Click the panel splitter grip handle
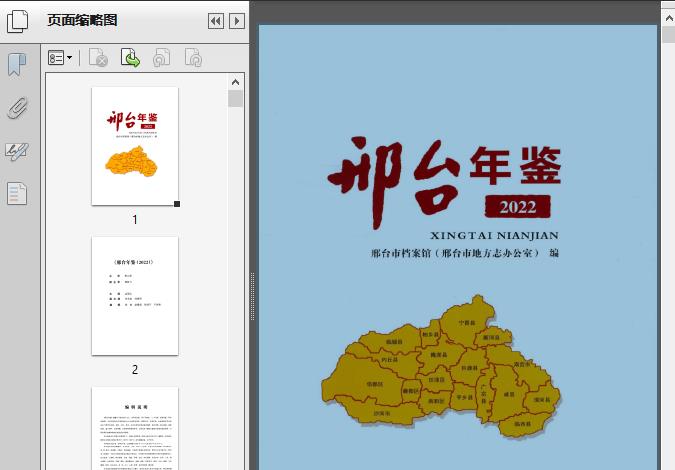This screenshot has height=470, width=675. pyautogui.click(x=253, y=297)
